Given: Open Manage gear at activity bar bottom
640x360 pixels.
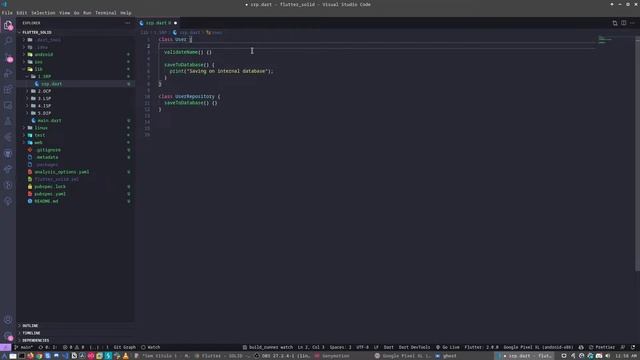Looking at the screenshot, I should (x=8, y=336).
